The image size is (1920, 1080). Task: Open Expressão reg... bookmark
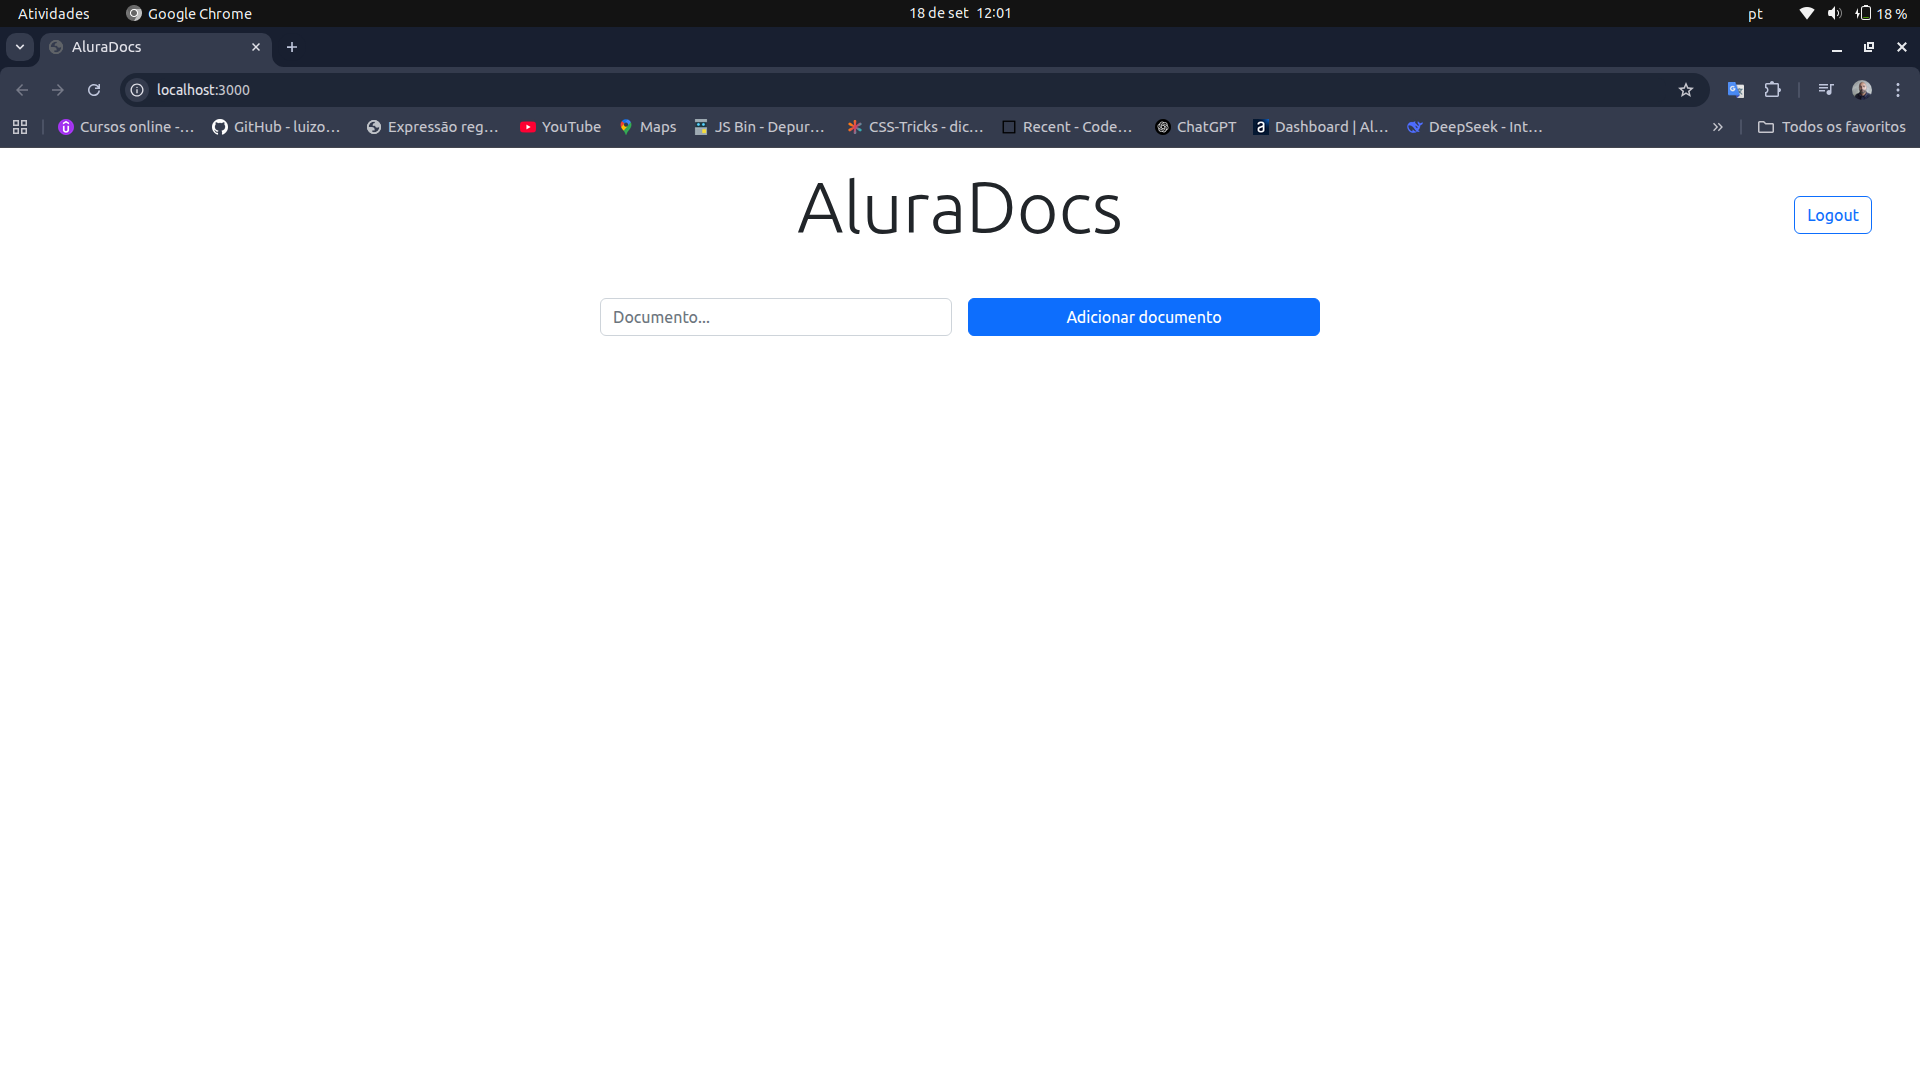[x=432, y=127]
